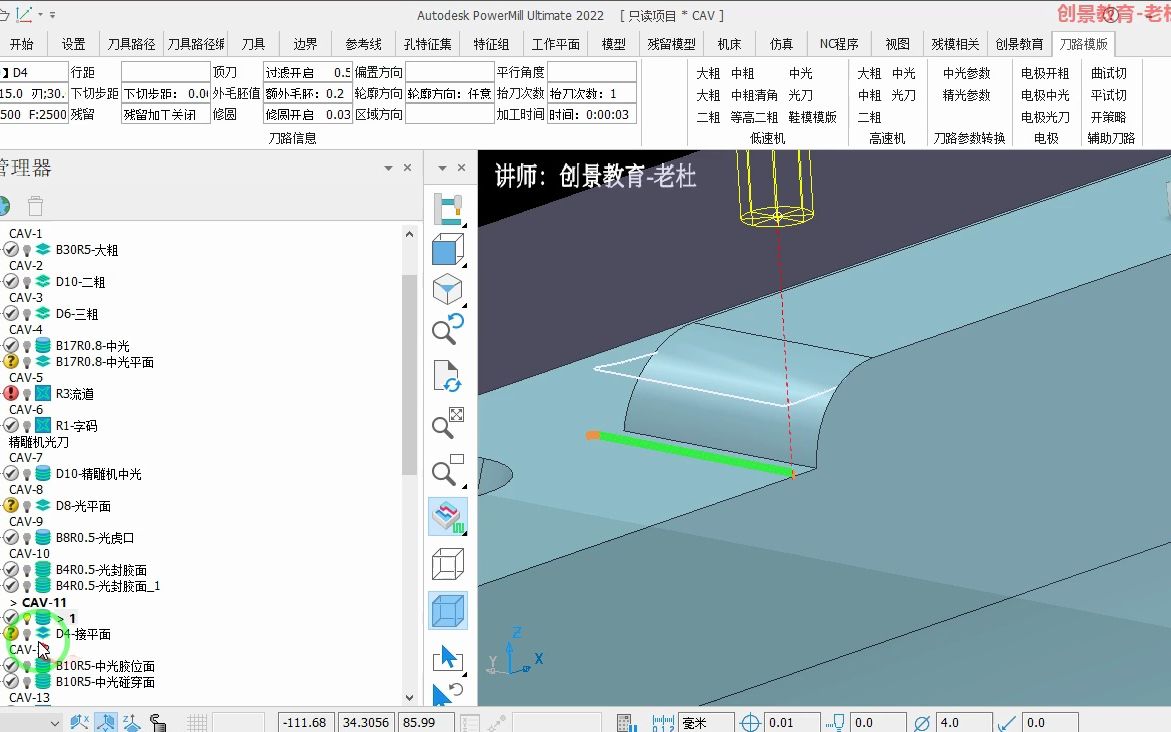Viewport: 1171px width, 732px height.
Task: Switch to wireframe cube view
Action: (x=448, y=564)
